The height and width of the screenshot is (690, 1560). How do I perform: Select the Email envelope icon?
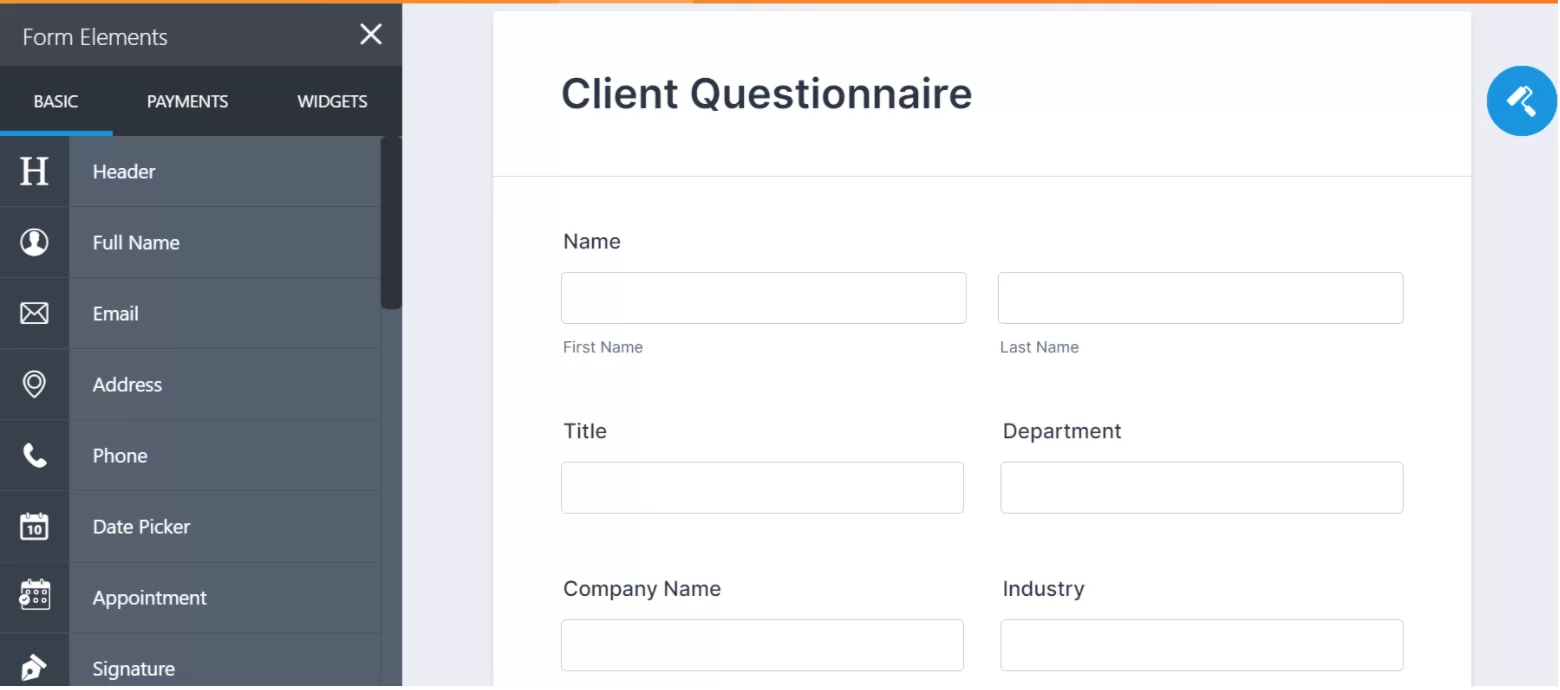pyautogui.click(x=34, y=313)
